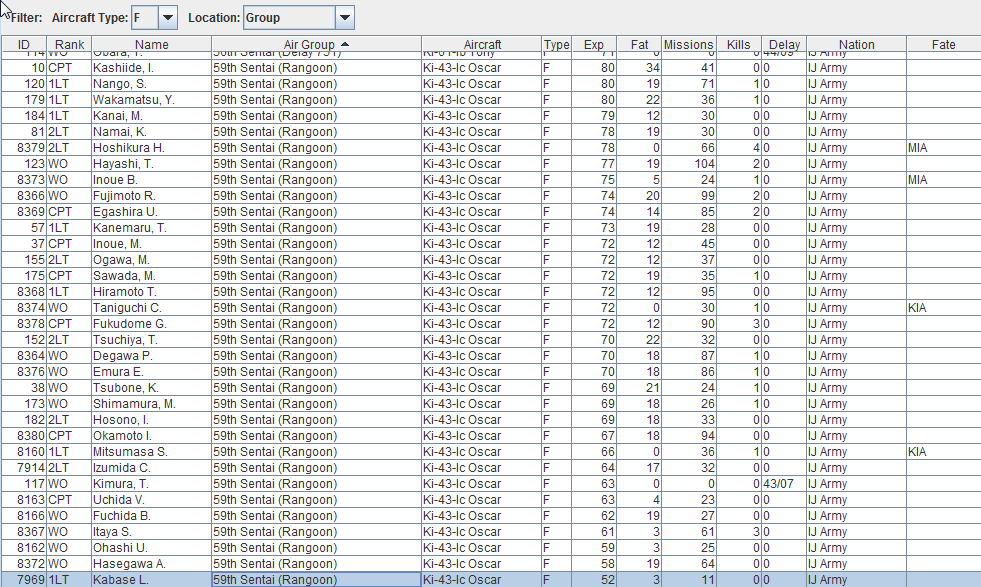981x587 pixels.
Task: Select pilot Hiramoto T. name cell
Action: (151, 292)
